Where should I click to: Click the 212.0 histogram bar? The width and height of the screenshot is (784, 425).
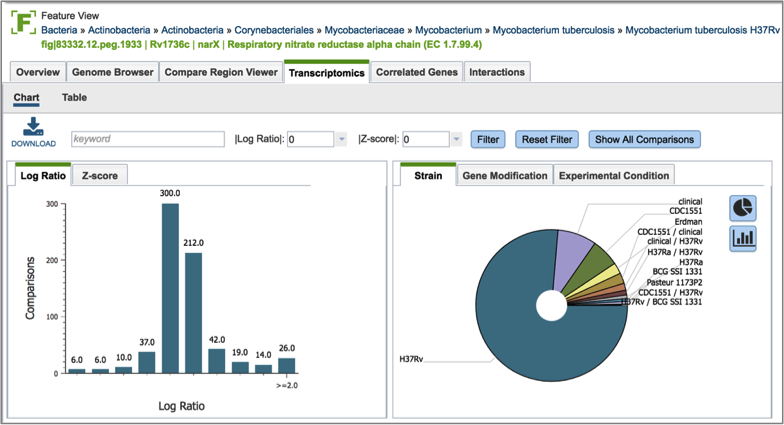pyautogui.click(x=194, y=313)
